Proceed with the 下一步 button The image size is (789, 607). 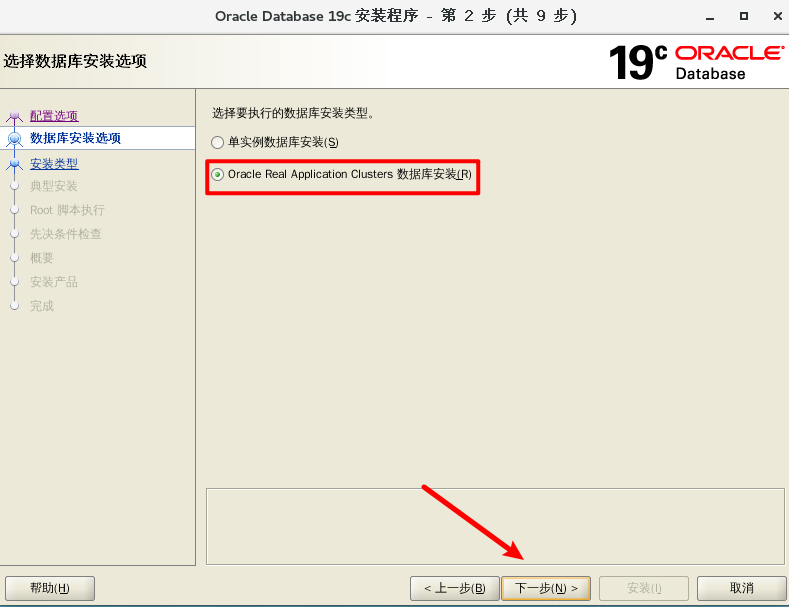pyautogui.click(x=545, y=588)
